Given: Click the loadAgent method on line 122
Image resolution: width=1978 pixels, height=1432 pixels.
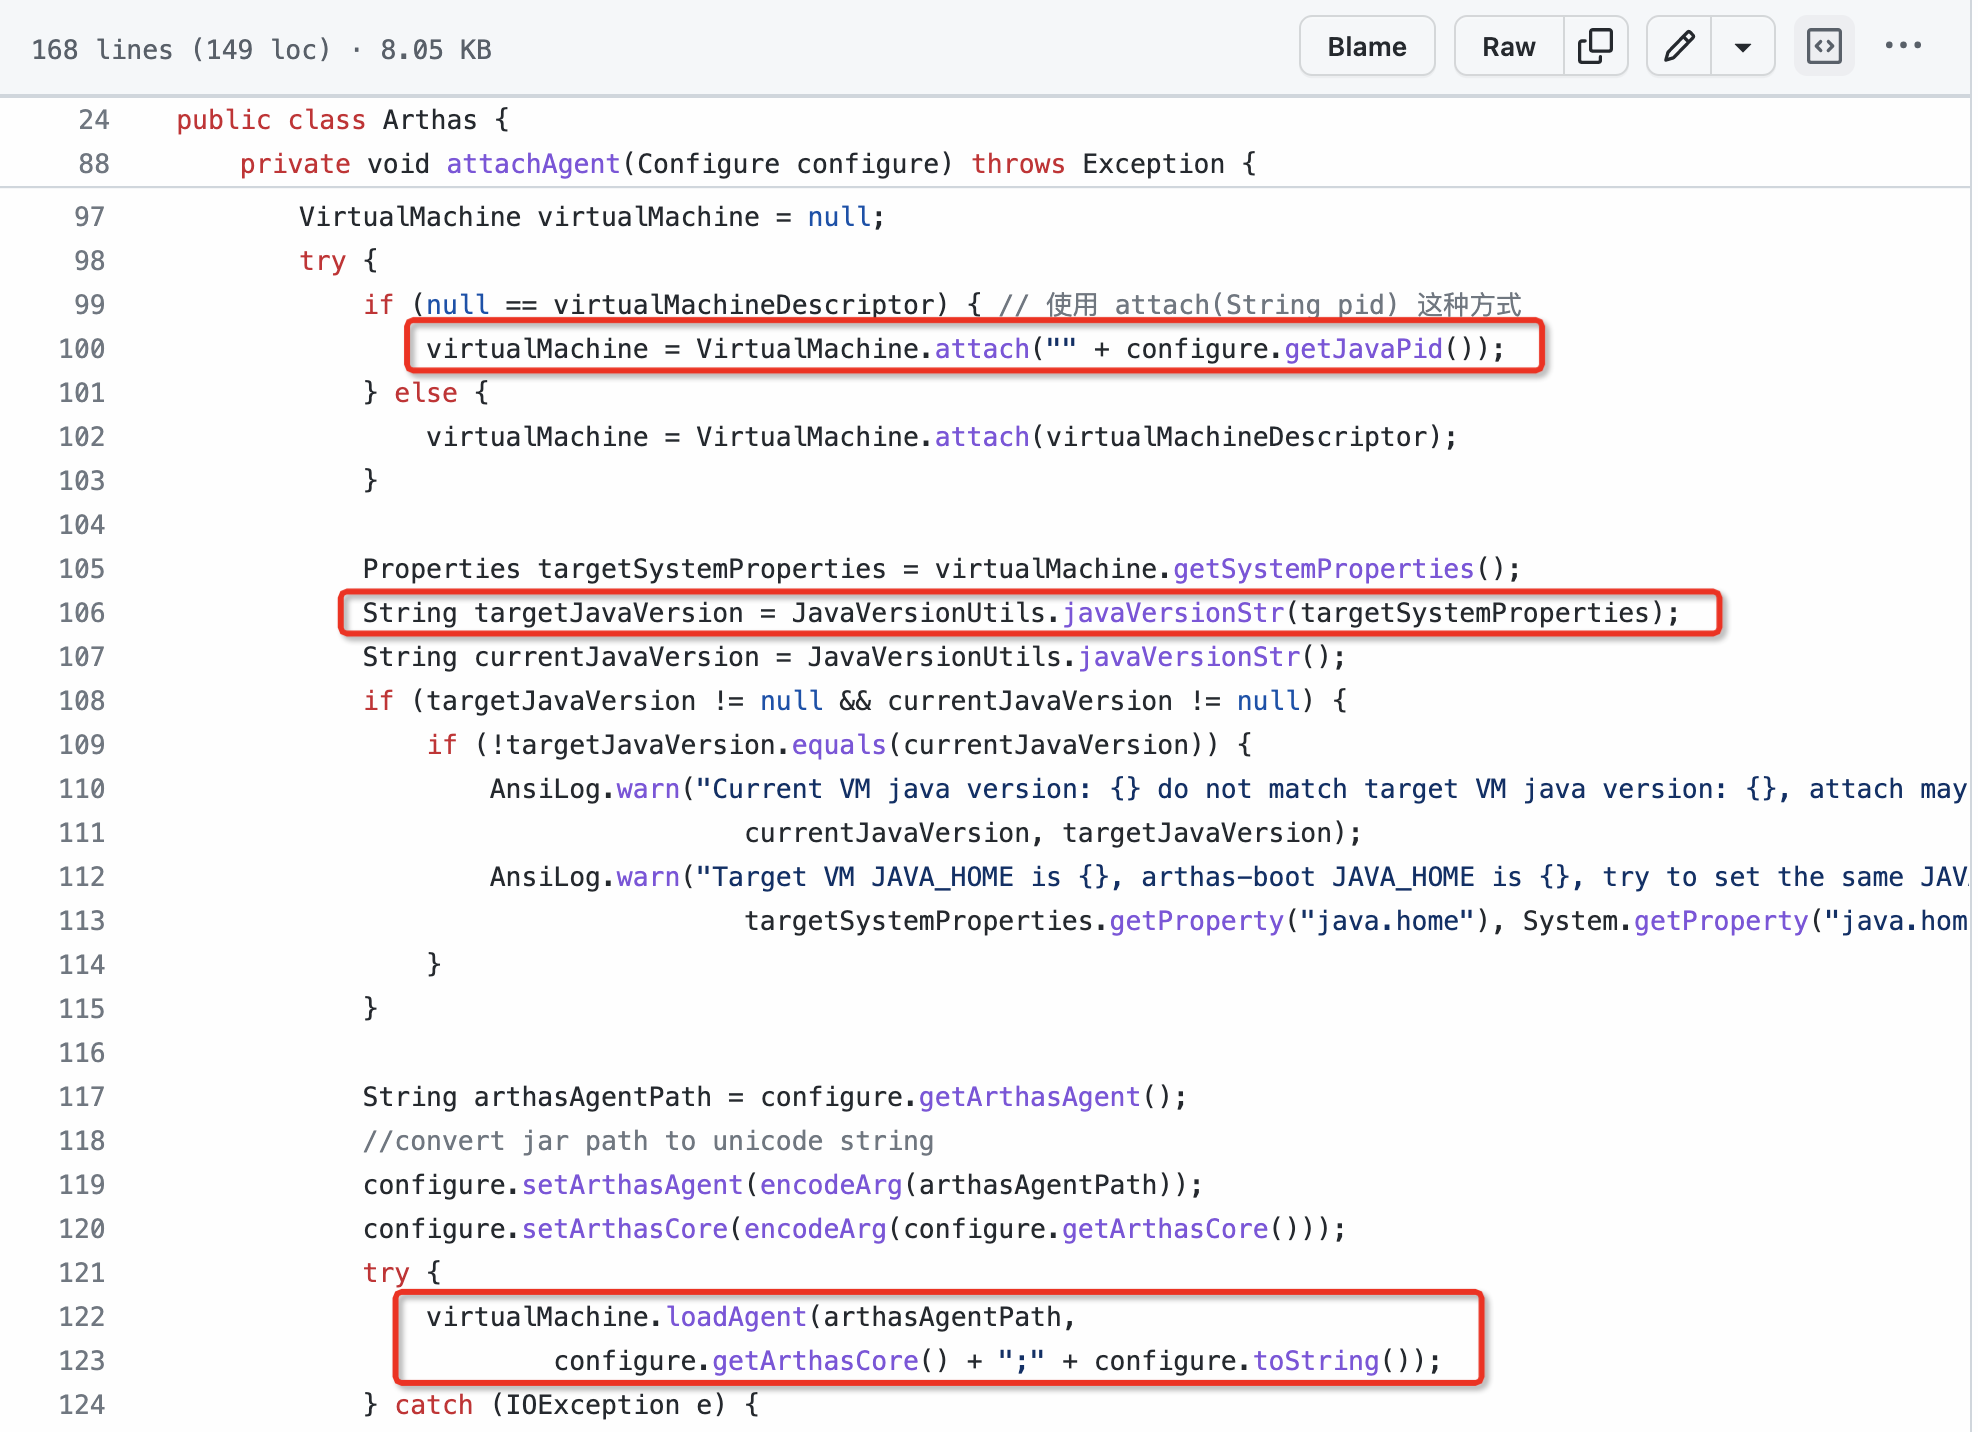Looking at the screenshot, I should (x=736, y=1317).
